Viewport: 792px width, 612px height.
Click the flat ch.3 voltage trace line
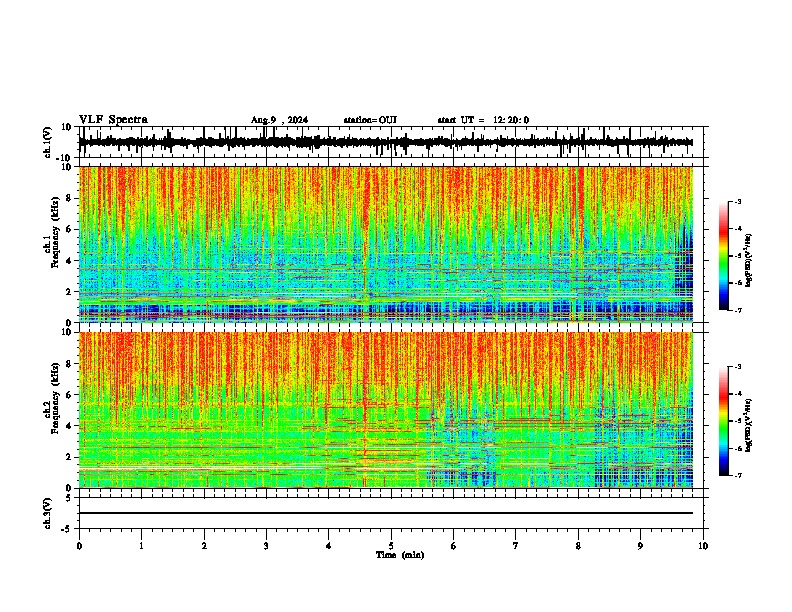(x=386, y=513)
